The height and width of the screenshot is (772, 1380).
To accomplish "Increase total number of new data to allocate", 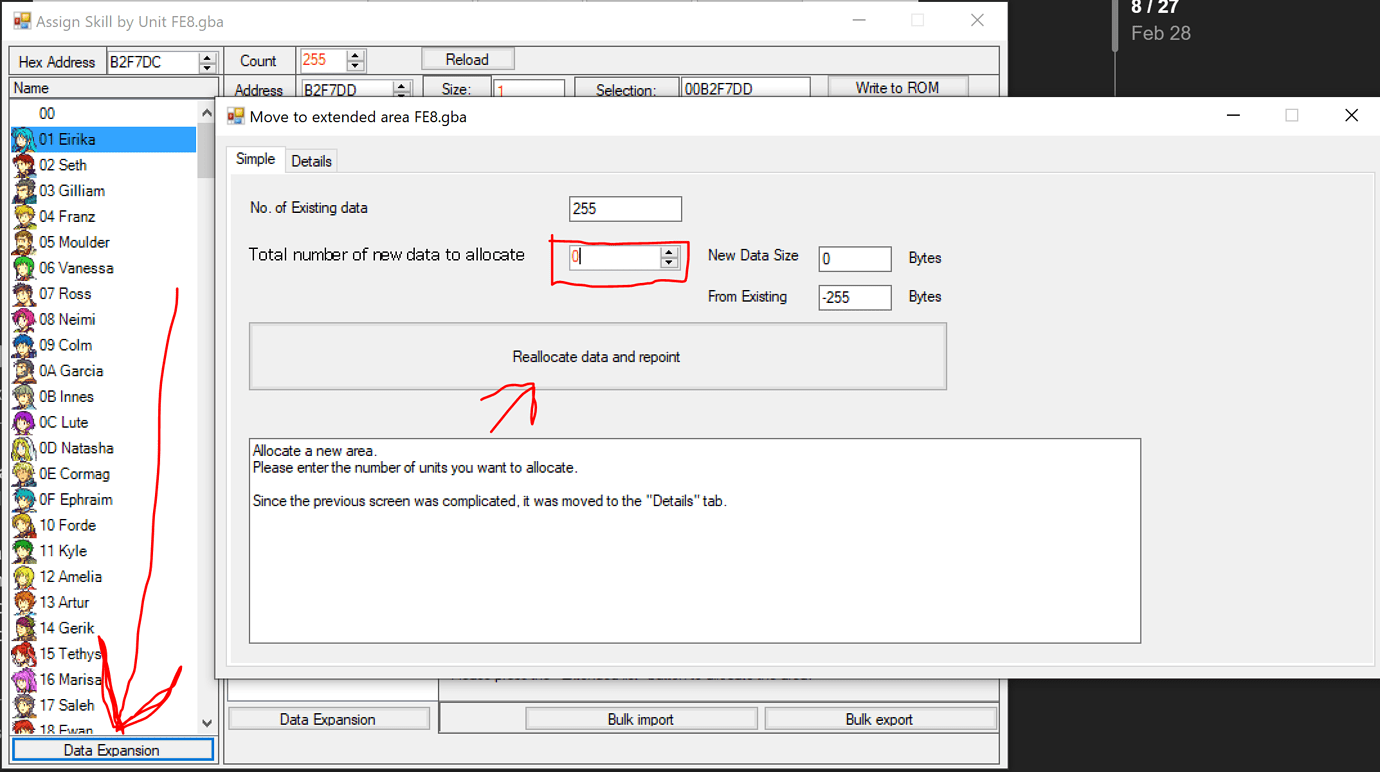I will pyautogui.click(x=668, y=251).
